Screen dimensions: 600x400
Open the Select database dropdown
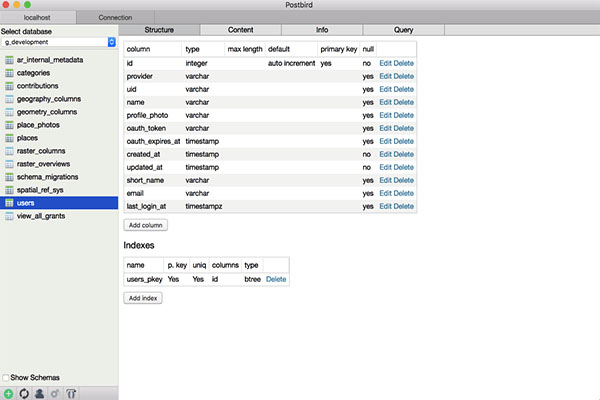(59, 43)
